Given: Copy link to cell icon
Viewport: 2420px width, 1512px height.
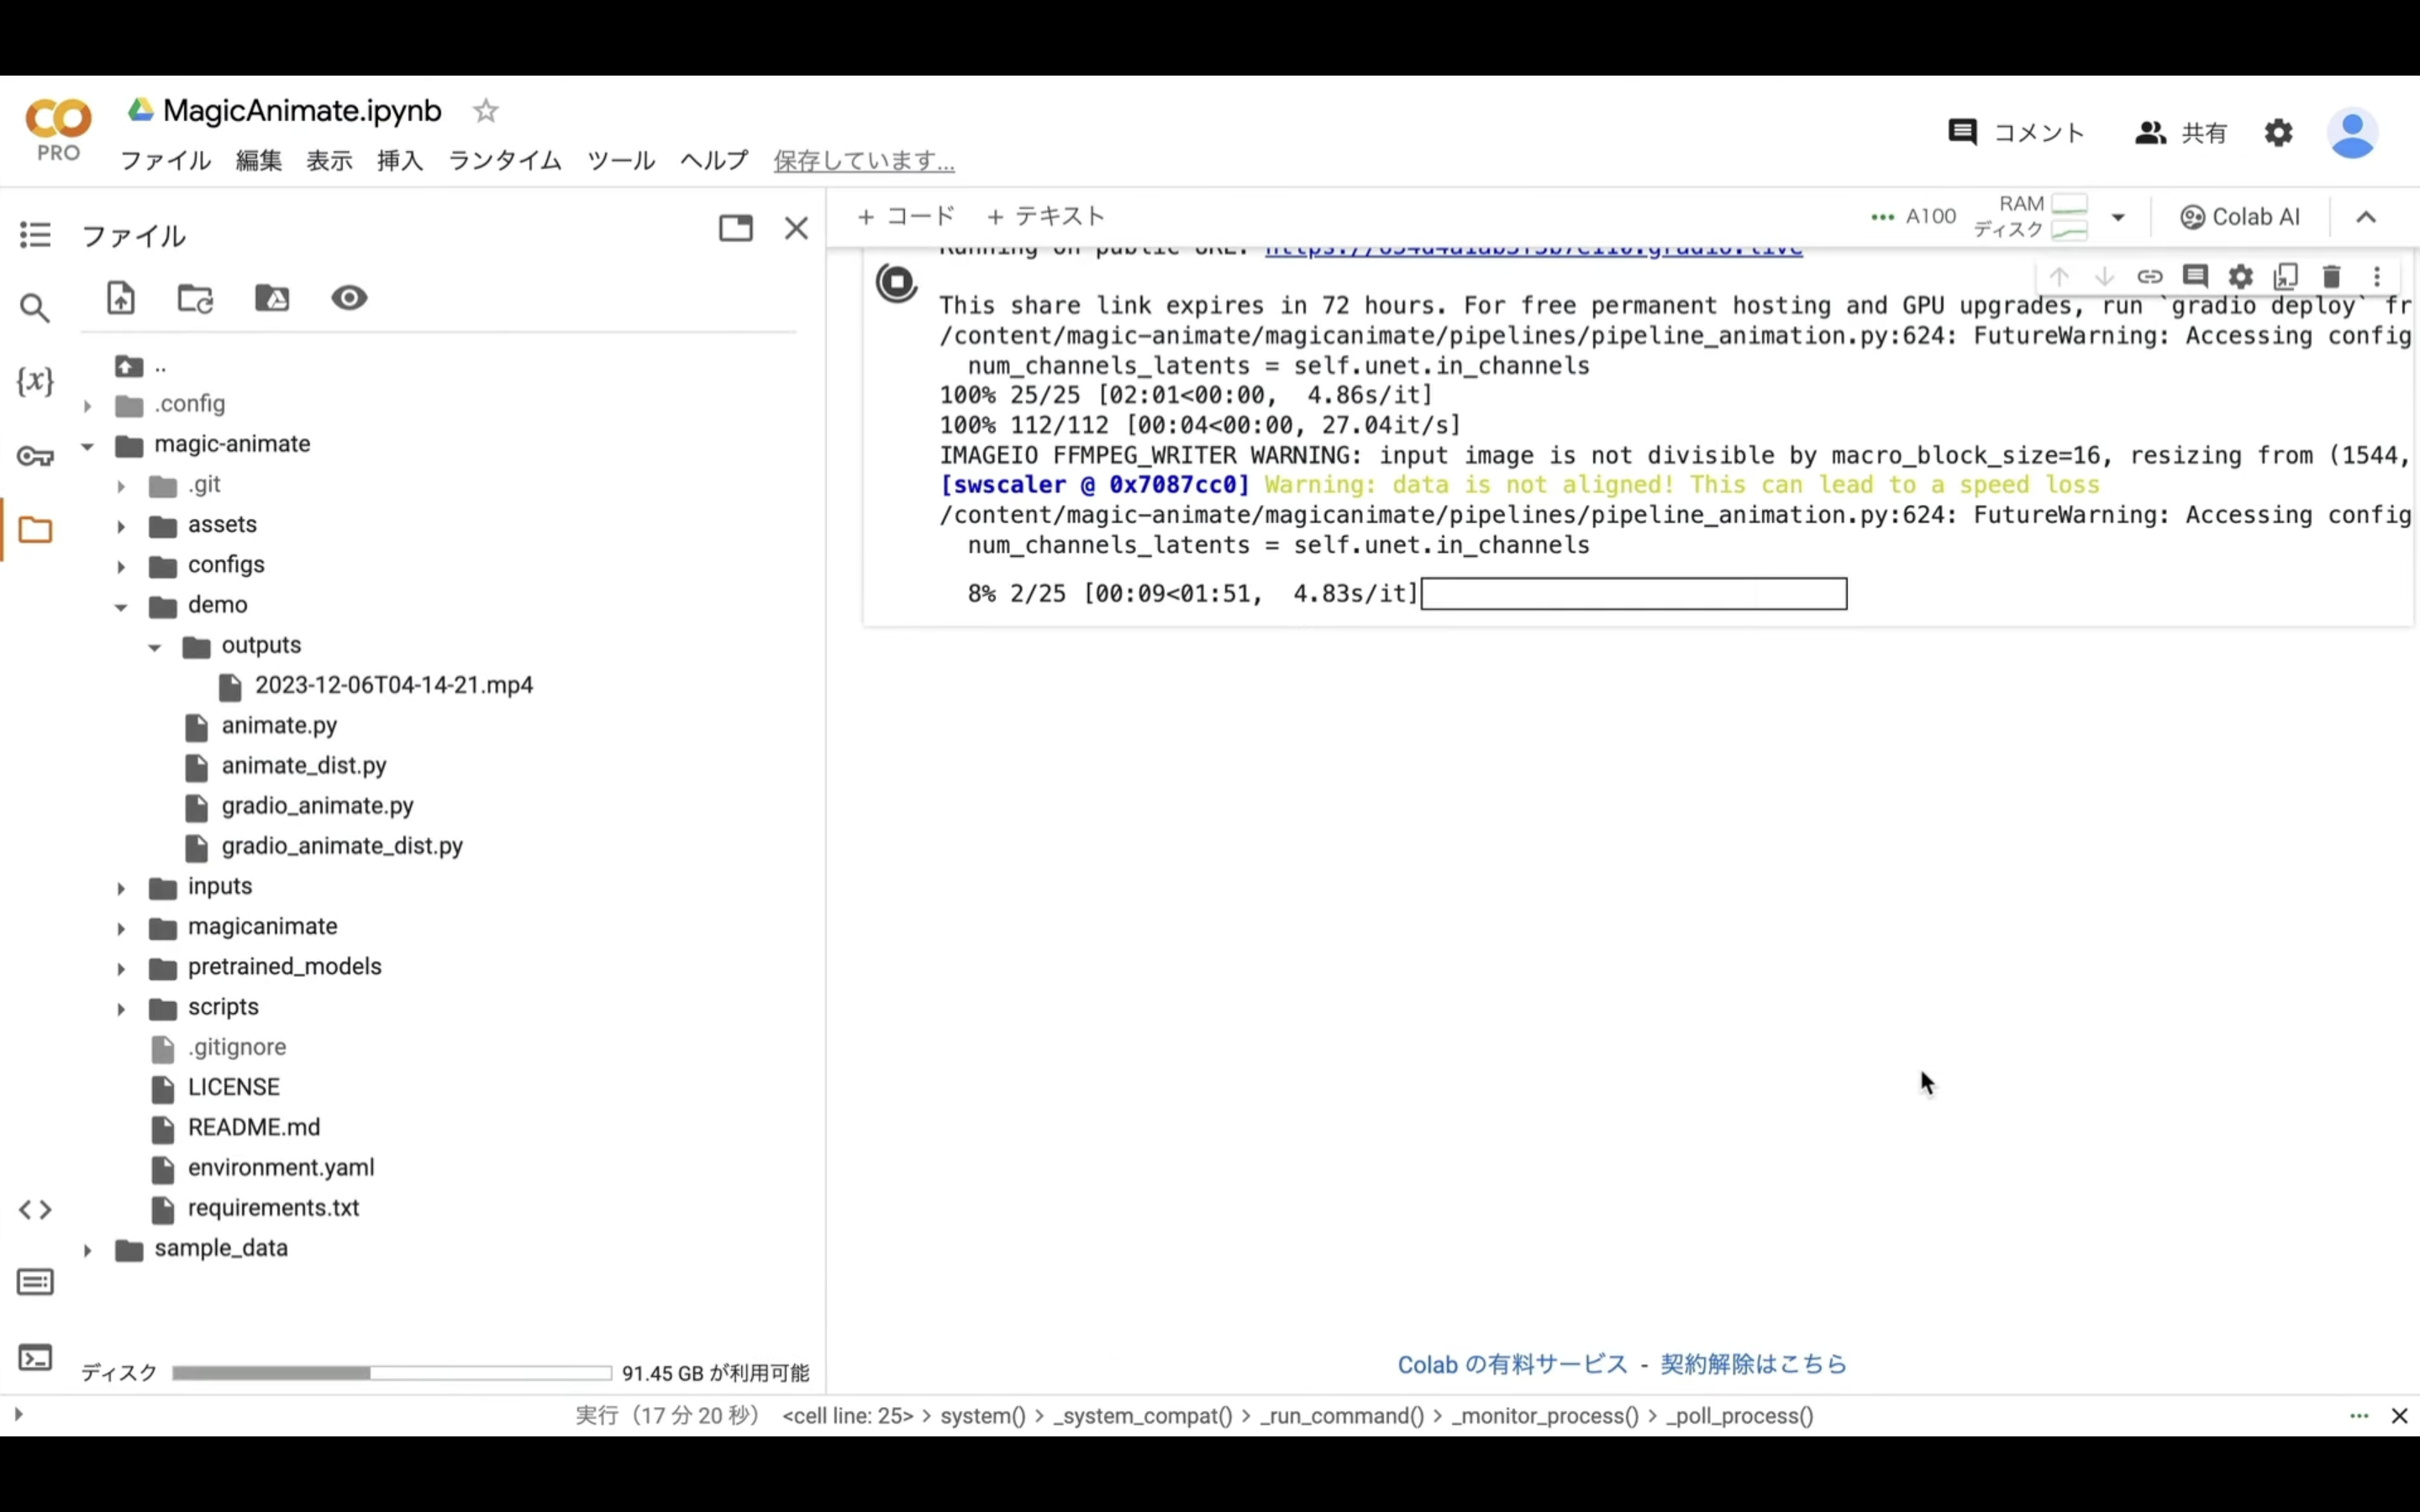Looking at the screenshot, I should pyautogui.click(x=2150, y=276).
